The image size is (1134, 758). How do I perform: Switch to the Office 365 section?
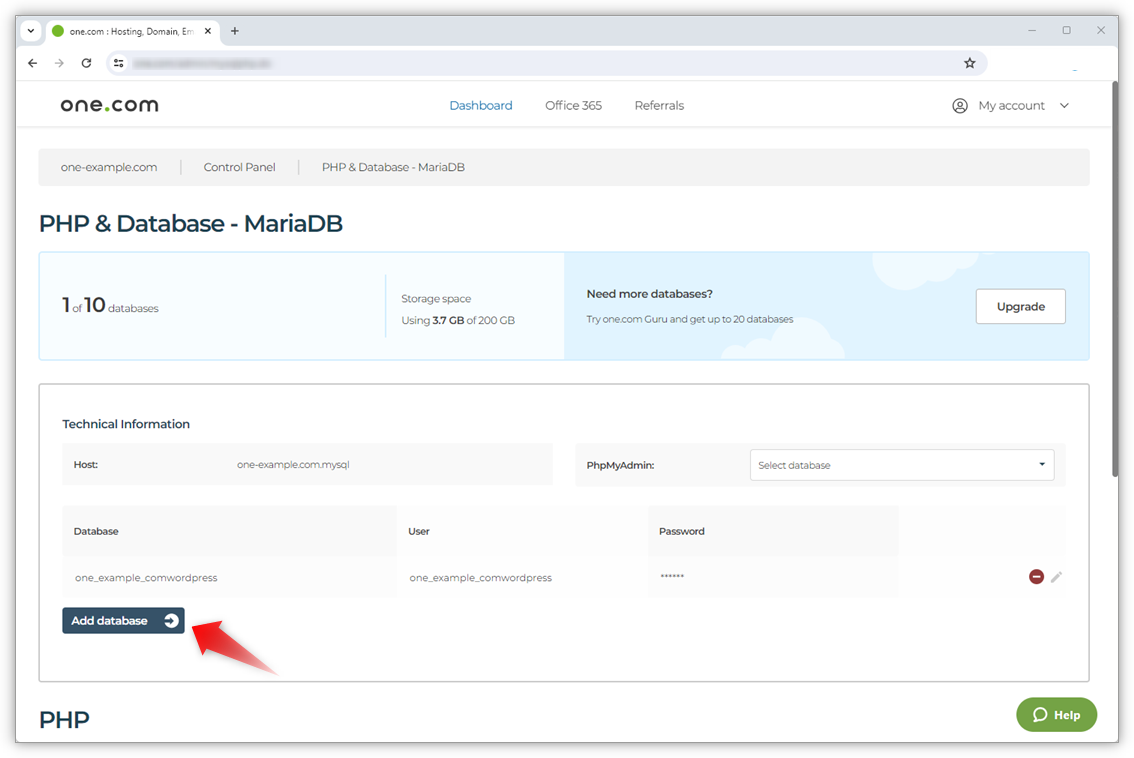[x=573, y=105]
